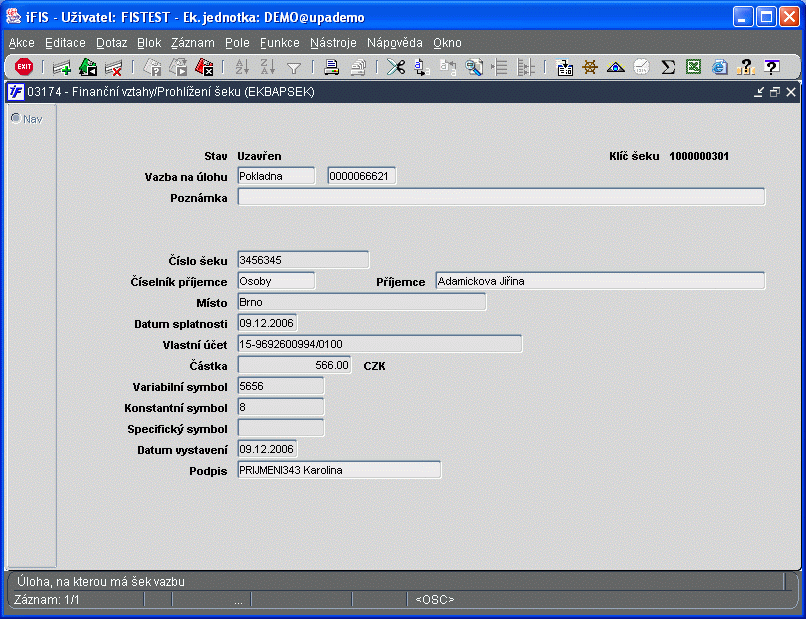Click the save record icon with green arrow
806x619 pixels.
(x=88, y=67)
